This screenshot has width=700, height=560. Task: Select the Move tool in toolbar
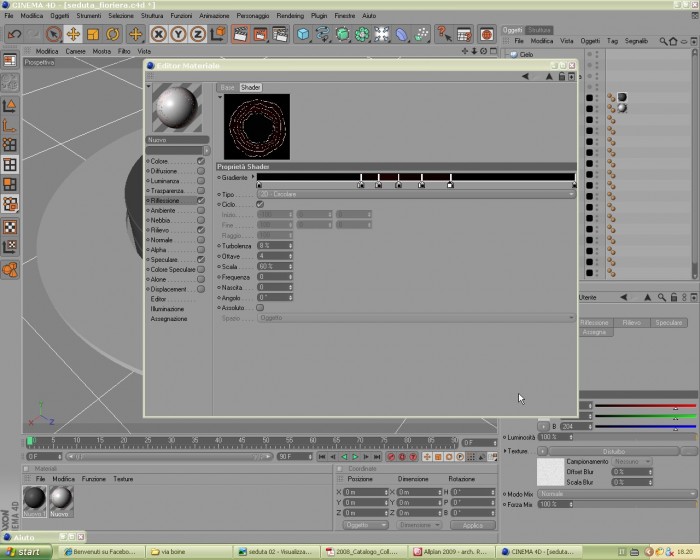(73, 34)
